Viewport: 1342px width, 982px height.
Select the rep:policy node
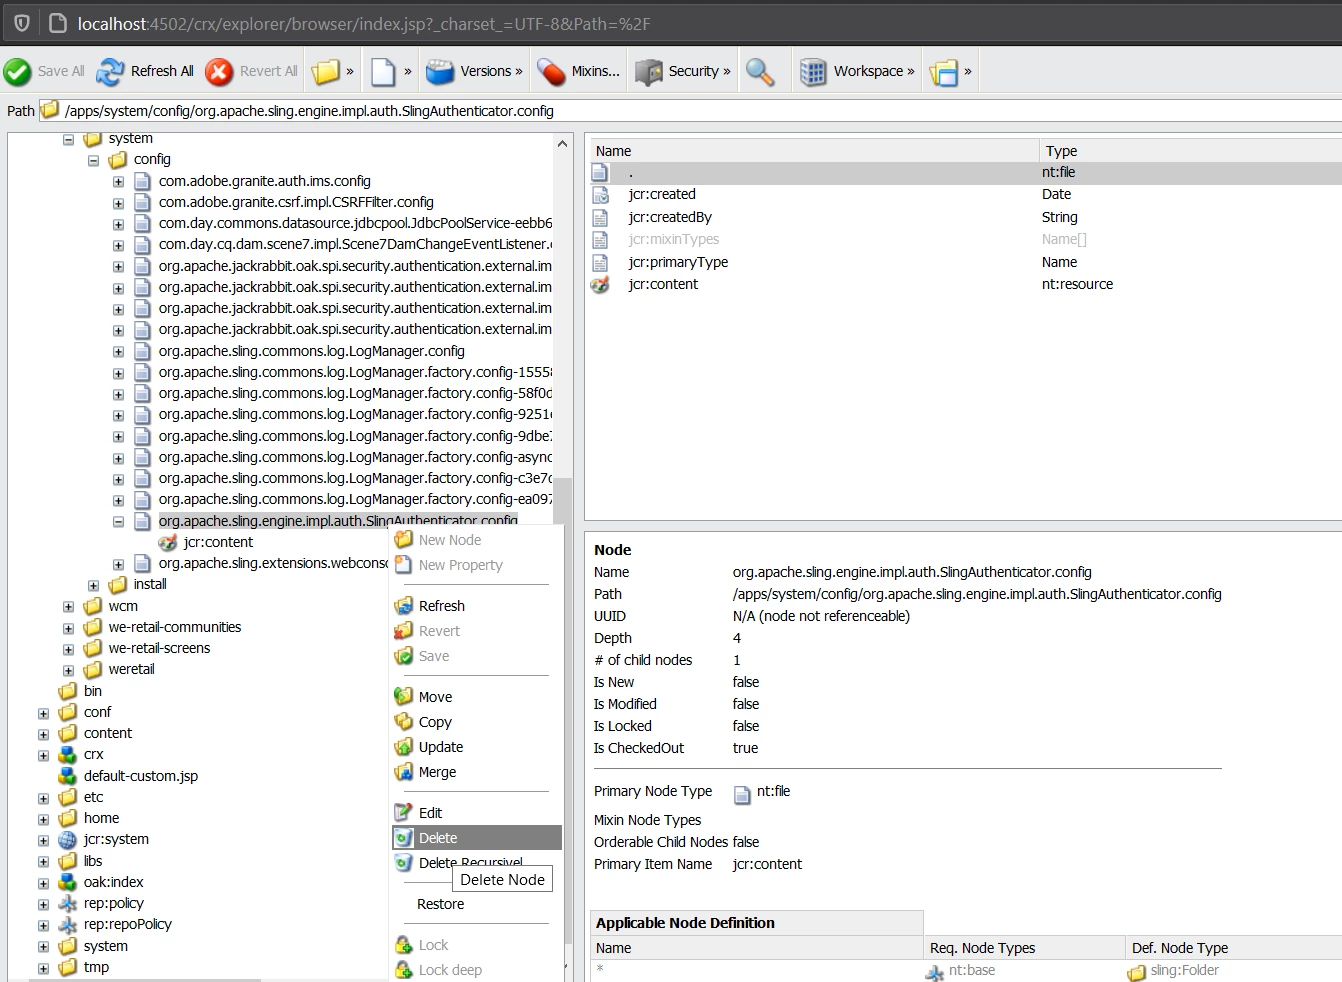[114, 903]
